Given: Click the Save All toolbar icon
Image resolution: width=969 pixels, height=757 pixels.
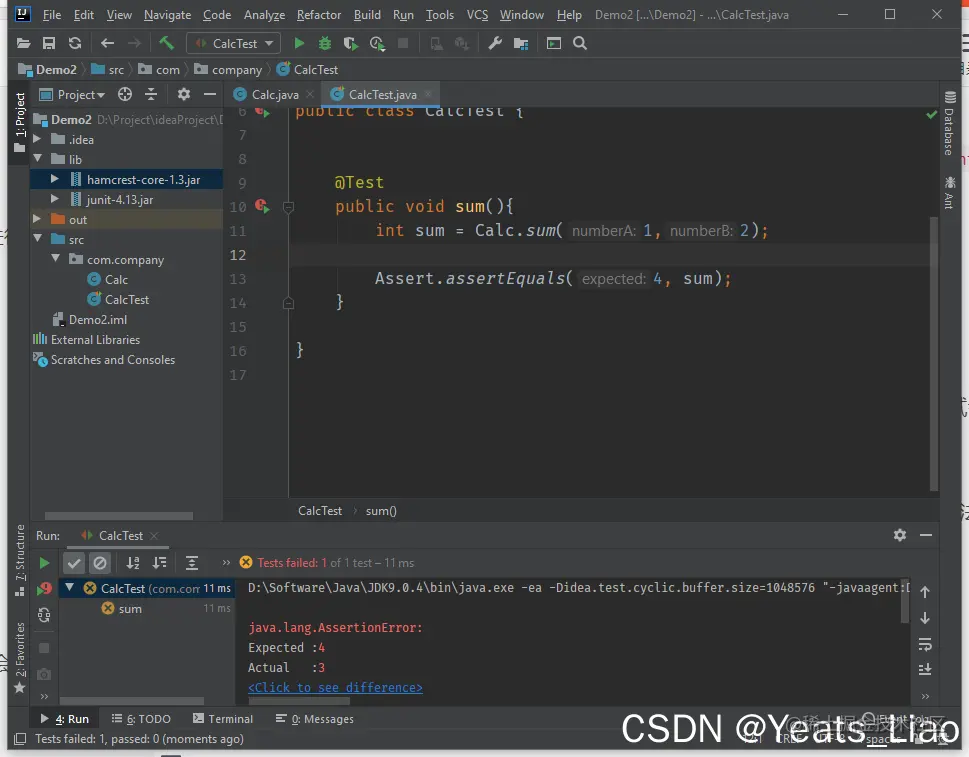Looking at the screenshot, I should [x=49, y=43].
